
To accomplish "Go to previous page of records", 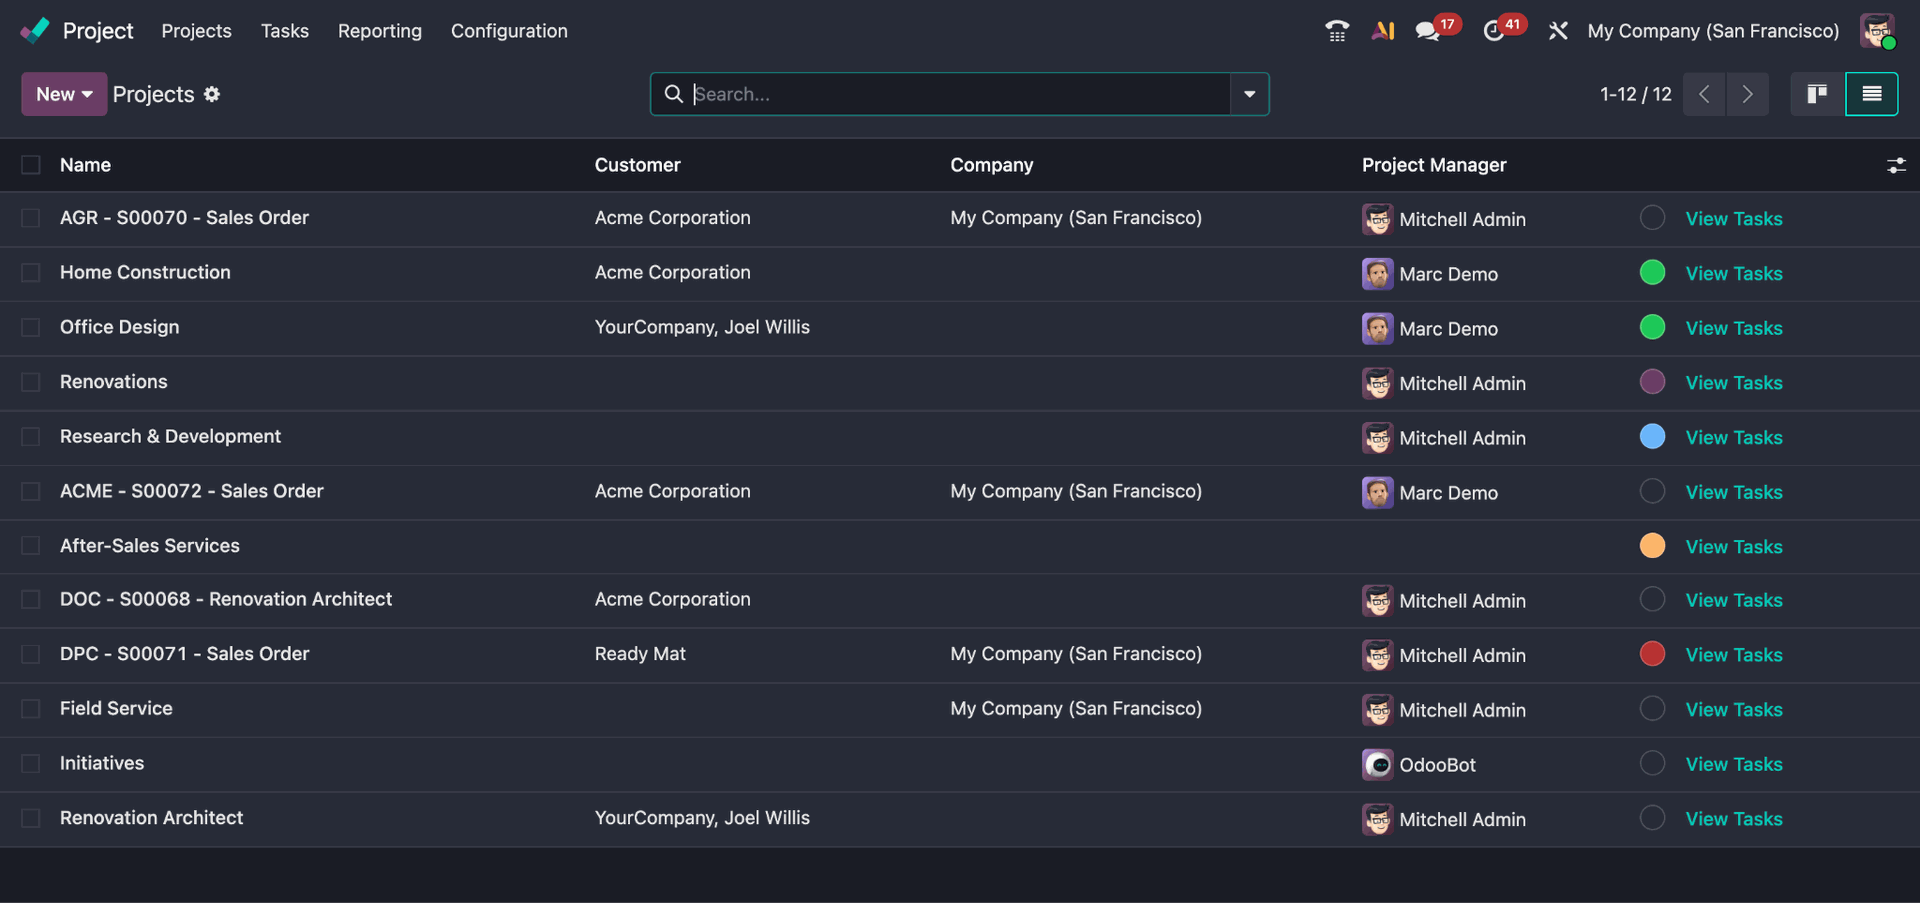I will coord(1704,94).
